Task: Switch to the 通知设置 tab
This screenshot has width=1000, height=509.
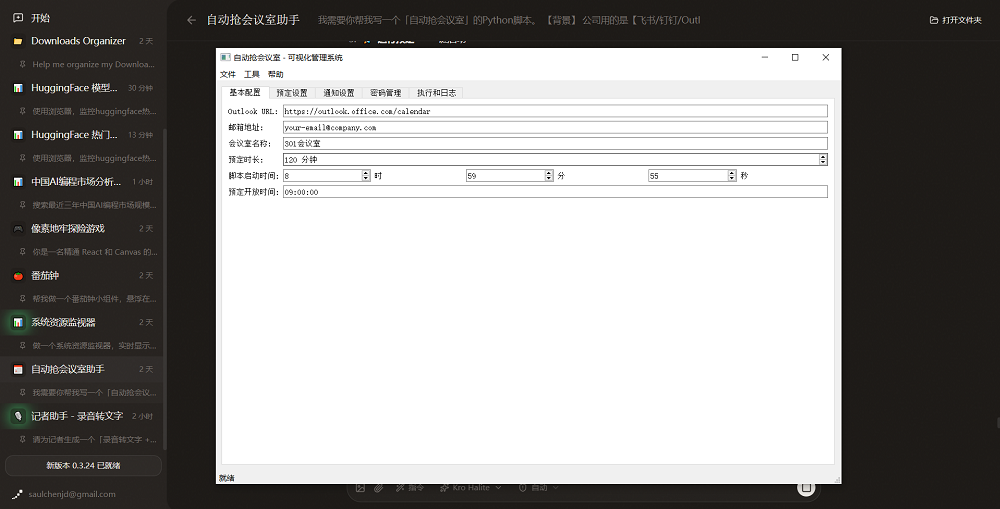Action: (339, 93)
